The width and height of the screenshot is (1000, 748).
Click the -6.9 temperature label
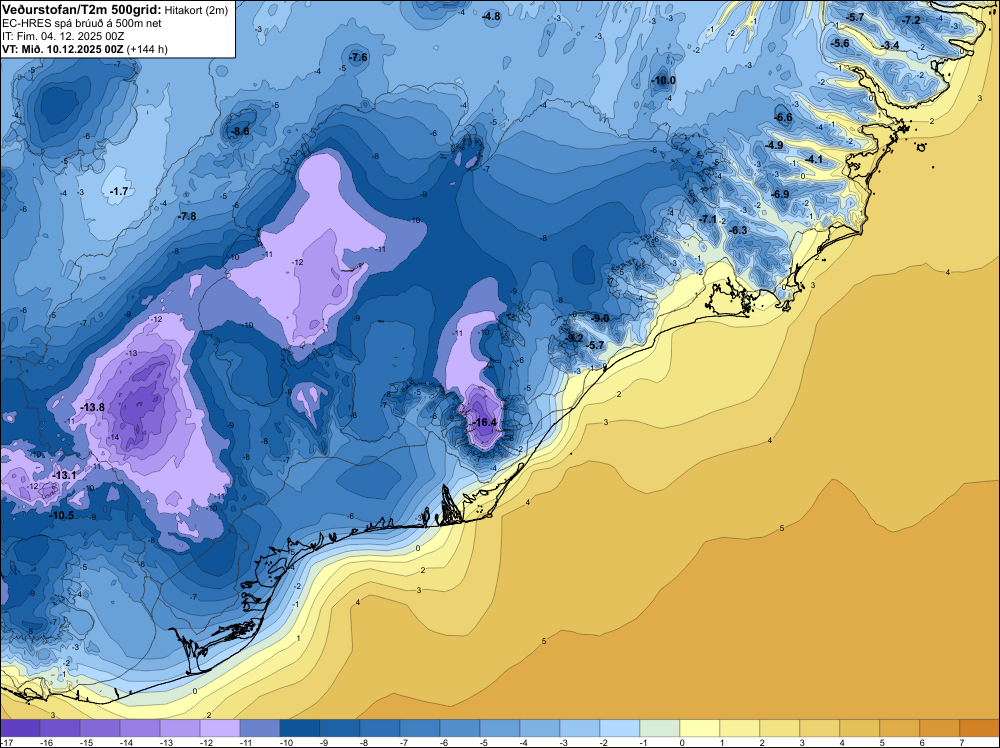780,194
